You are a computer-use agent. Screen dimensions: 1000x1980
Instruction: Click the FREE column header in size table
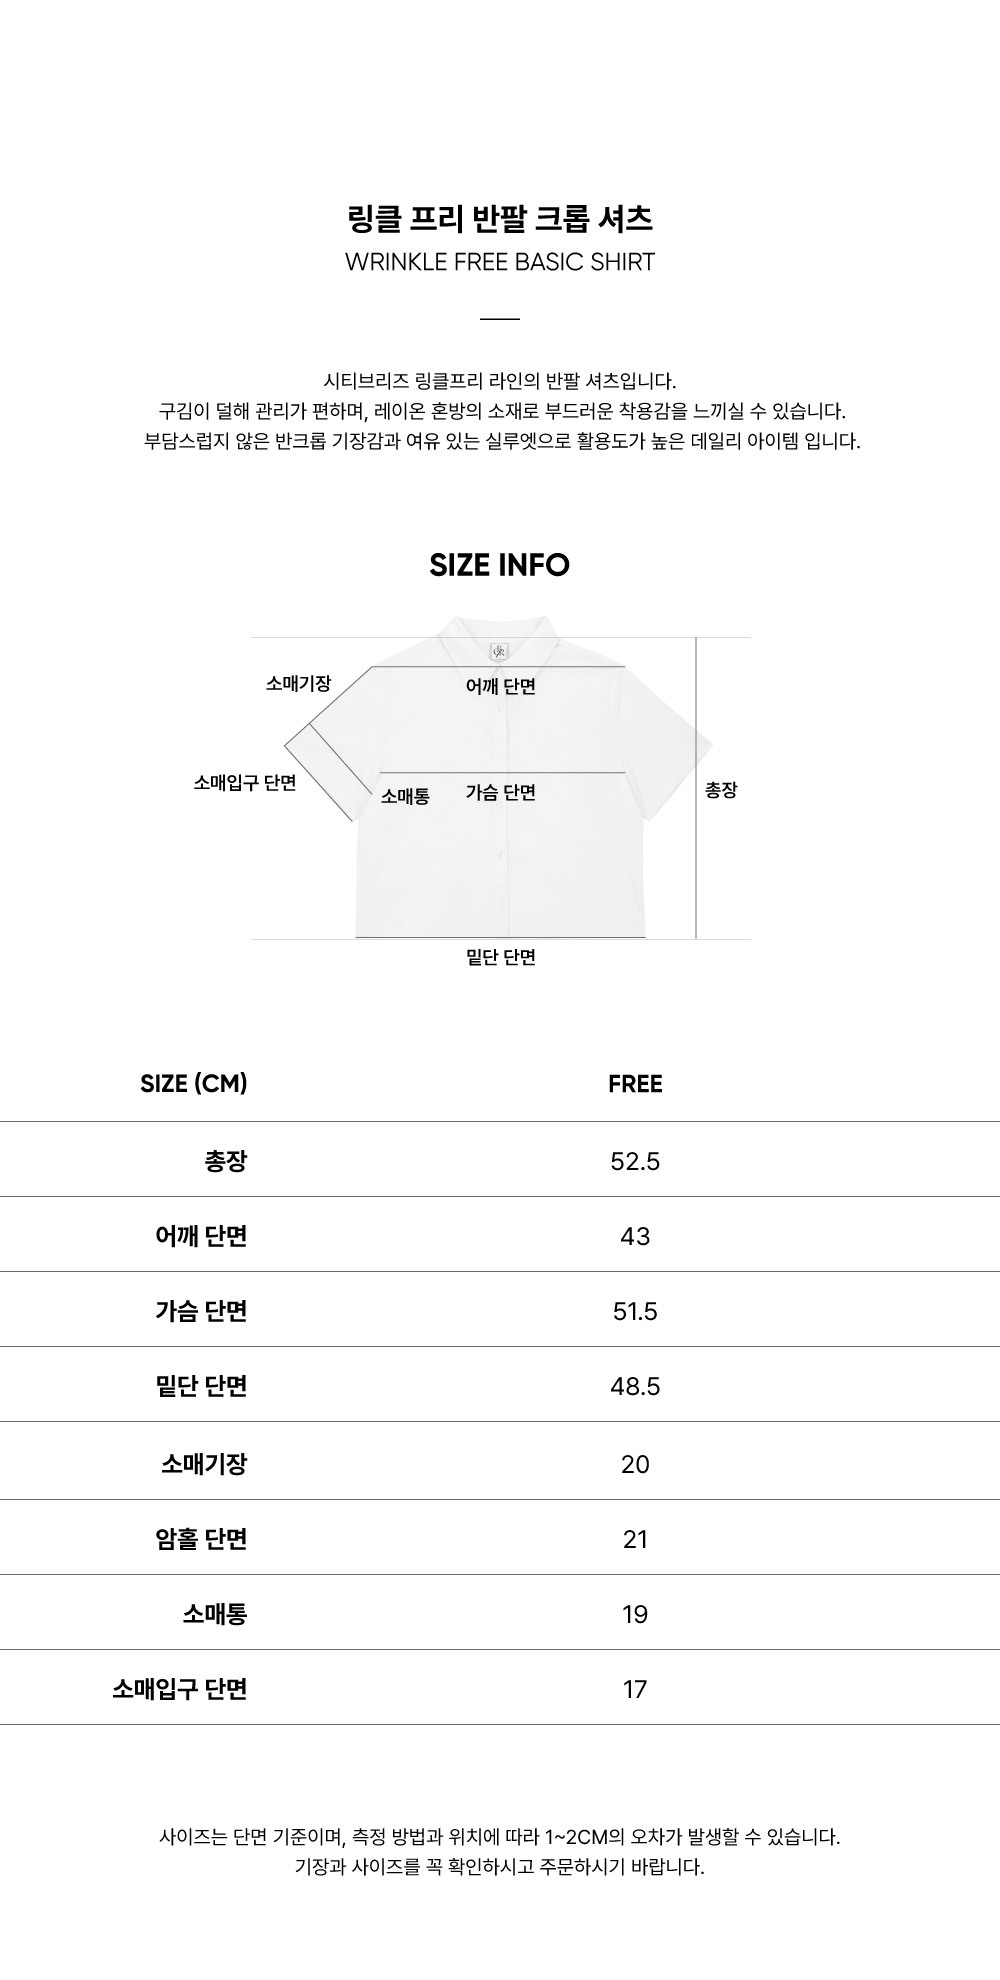point(635,1084)
